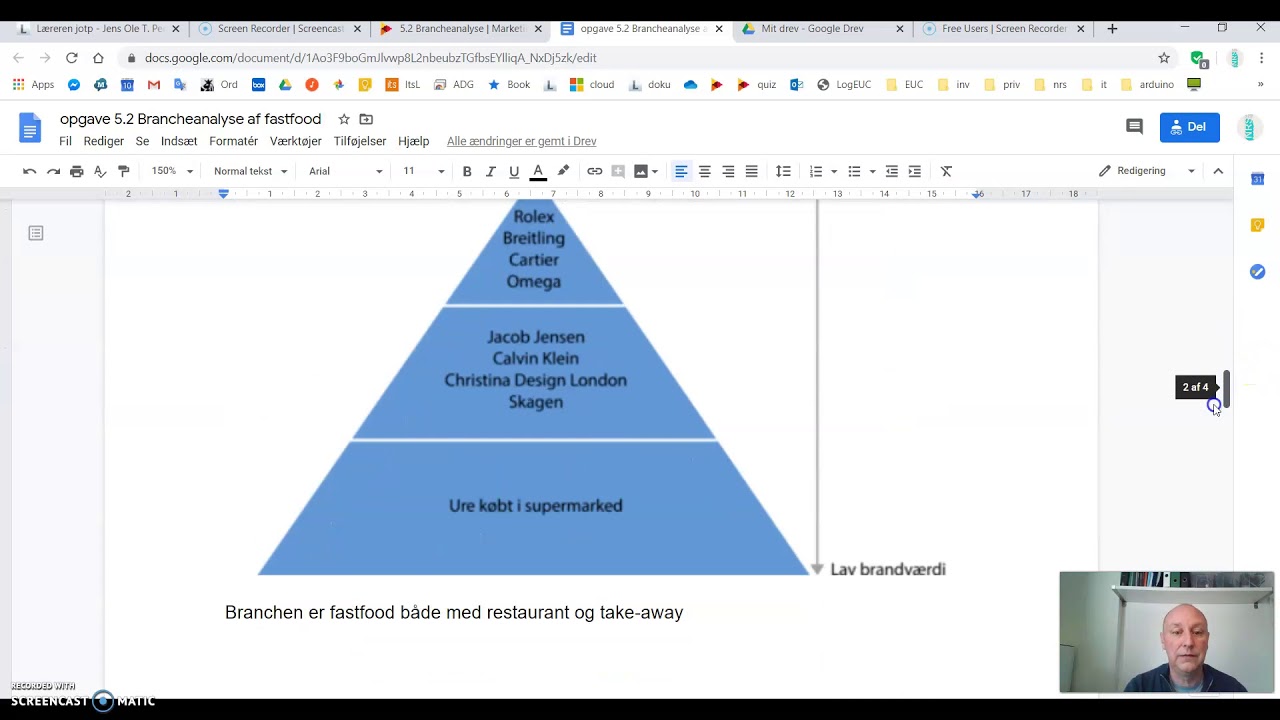The height and width of the screenshot is (720, 1280).
Task: Expand numbered list style dropdown
Action: coord(834,171)
